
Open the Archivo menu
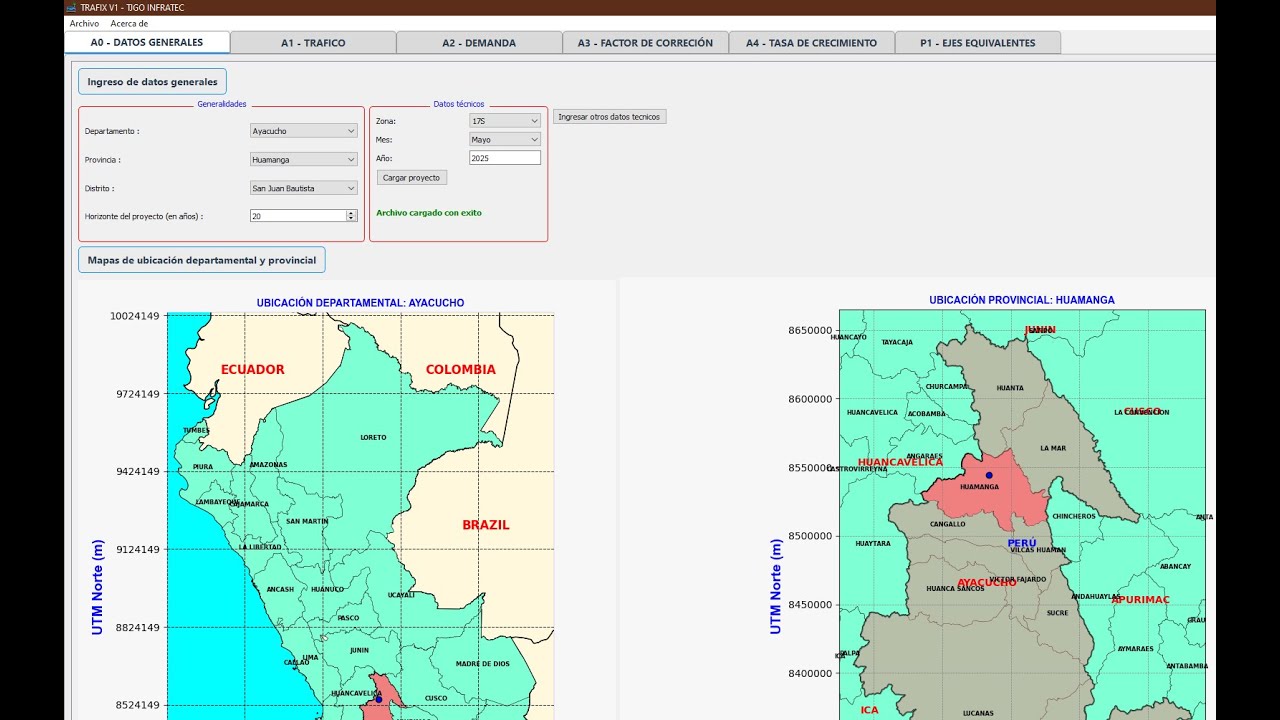coord(84,23)
